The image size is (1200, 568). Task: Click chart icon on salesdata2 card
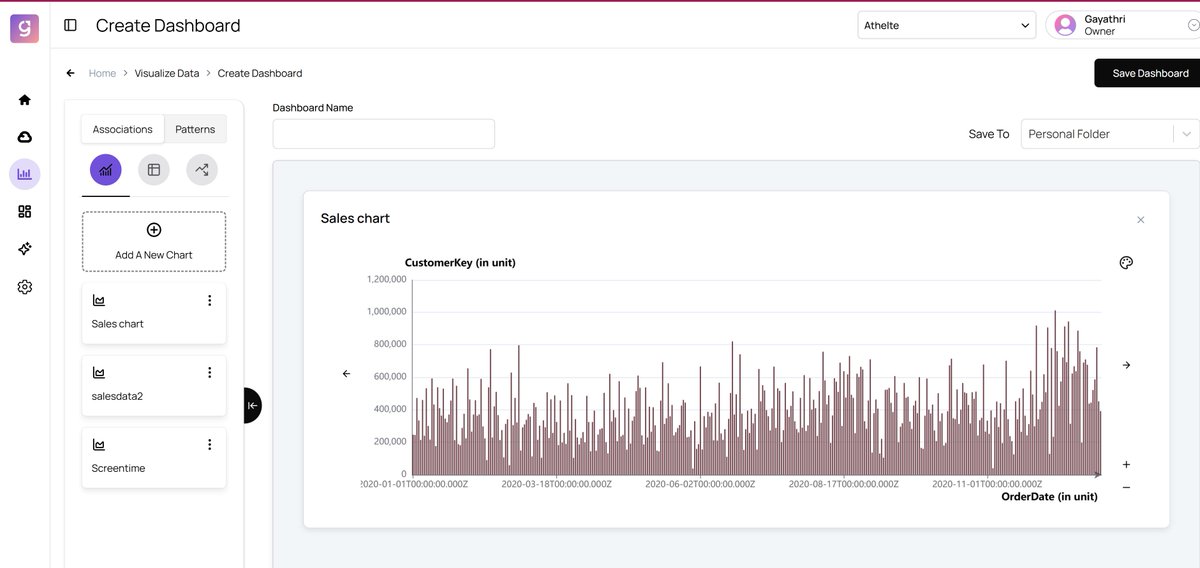[99, 373]
